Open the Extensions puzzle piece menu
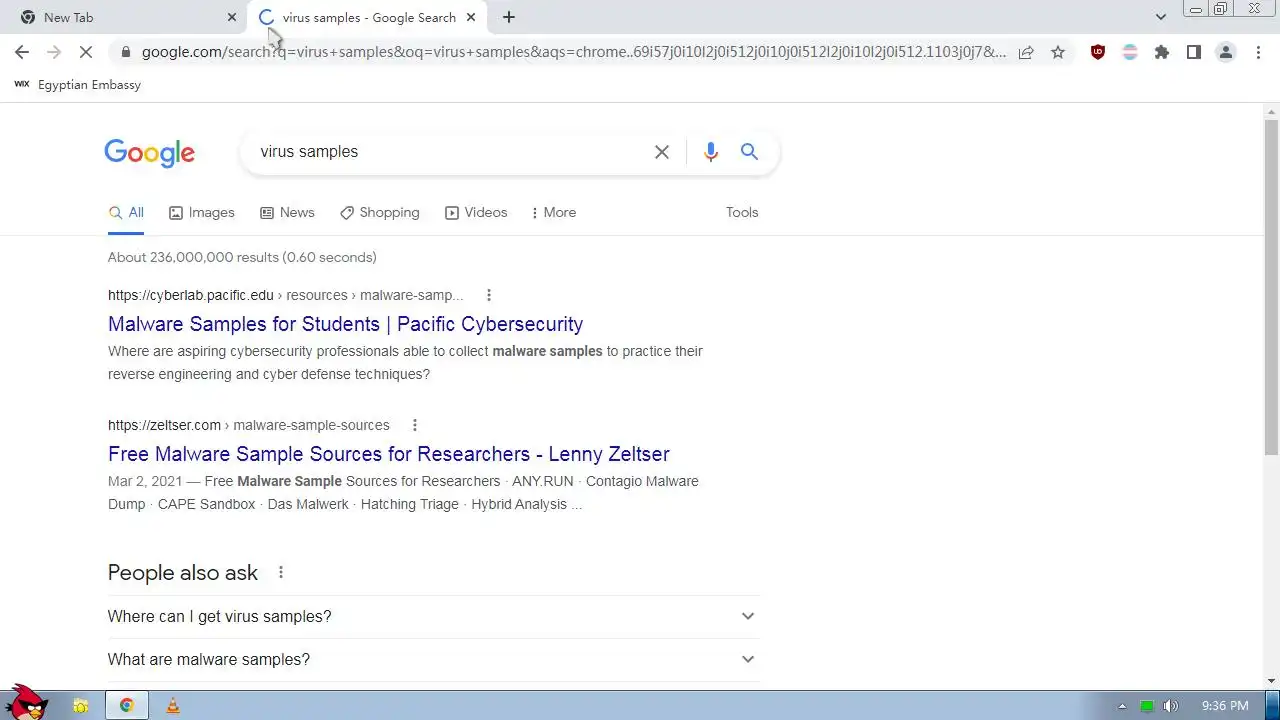Viewport: 1280px width, 720px height. (1162, 52)
